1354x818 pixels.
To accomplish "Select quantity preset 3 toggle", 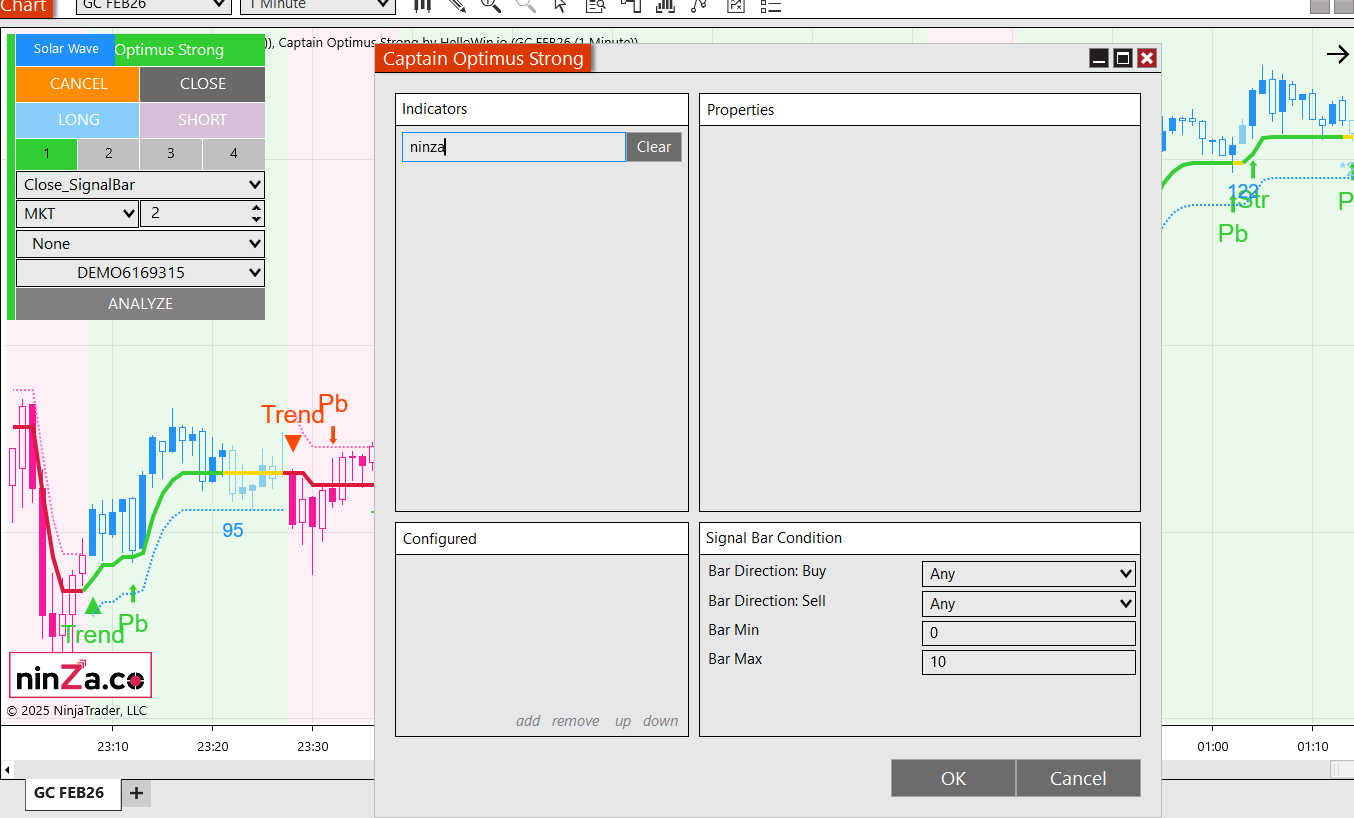I will coord(171,154).
